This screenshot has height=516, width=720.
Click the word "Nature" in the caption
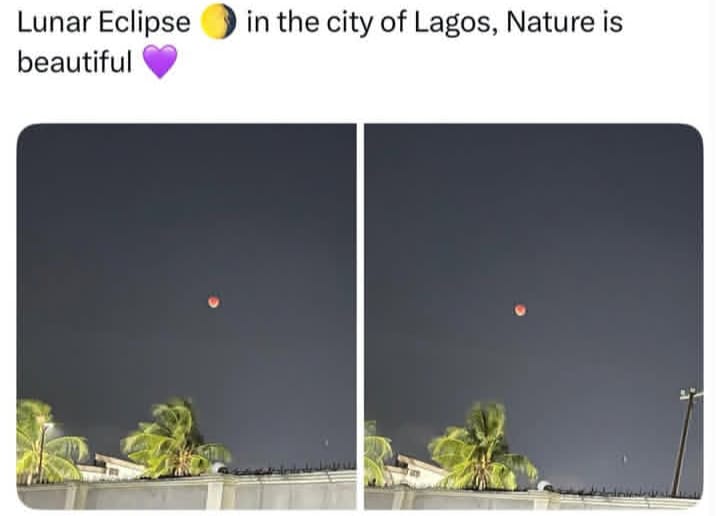[x=551, y=24]
